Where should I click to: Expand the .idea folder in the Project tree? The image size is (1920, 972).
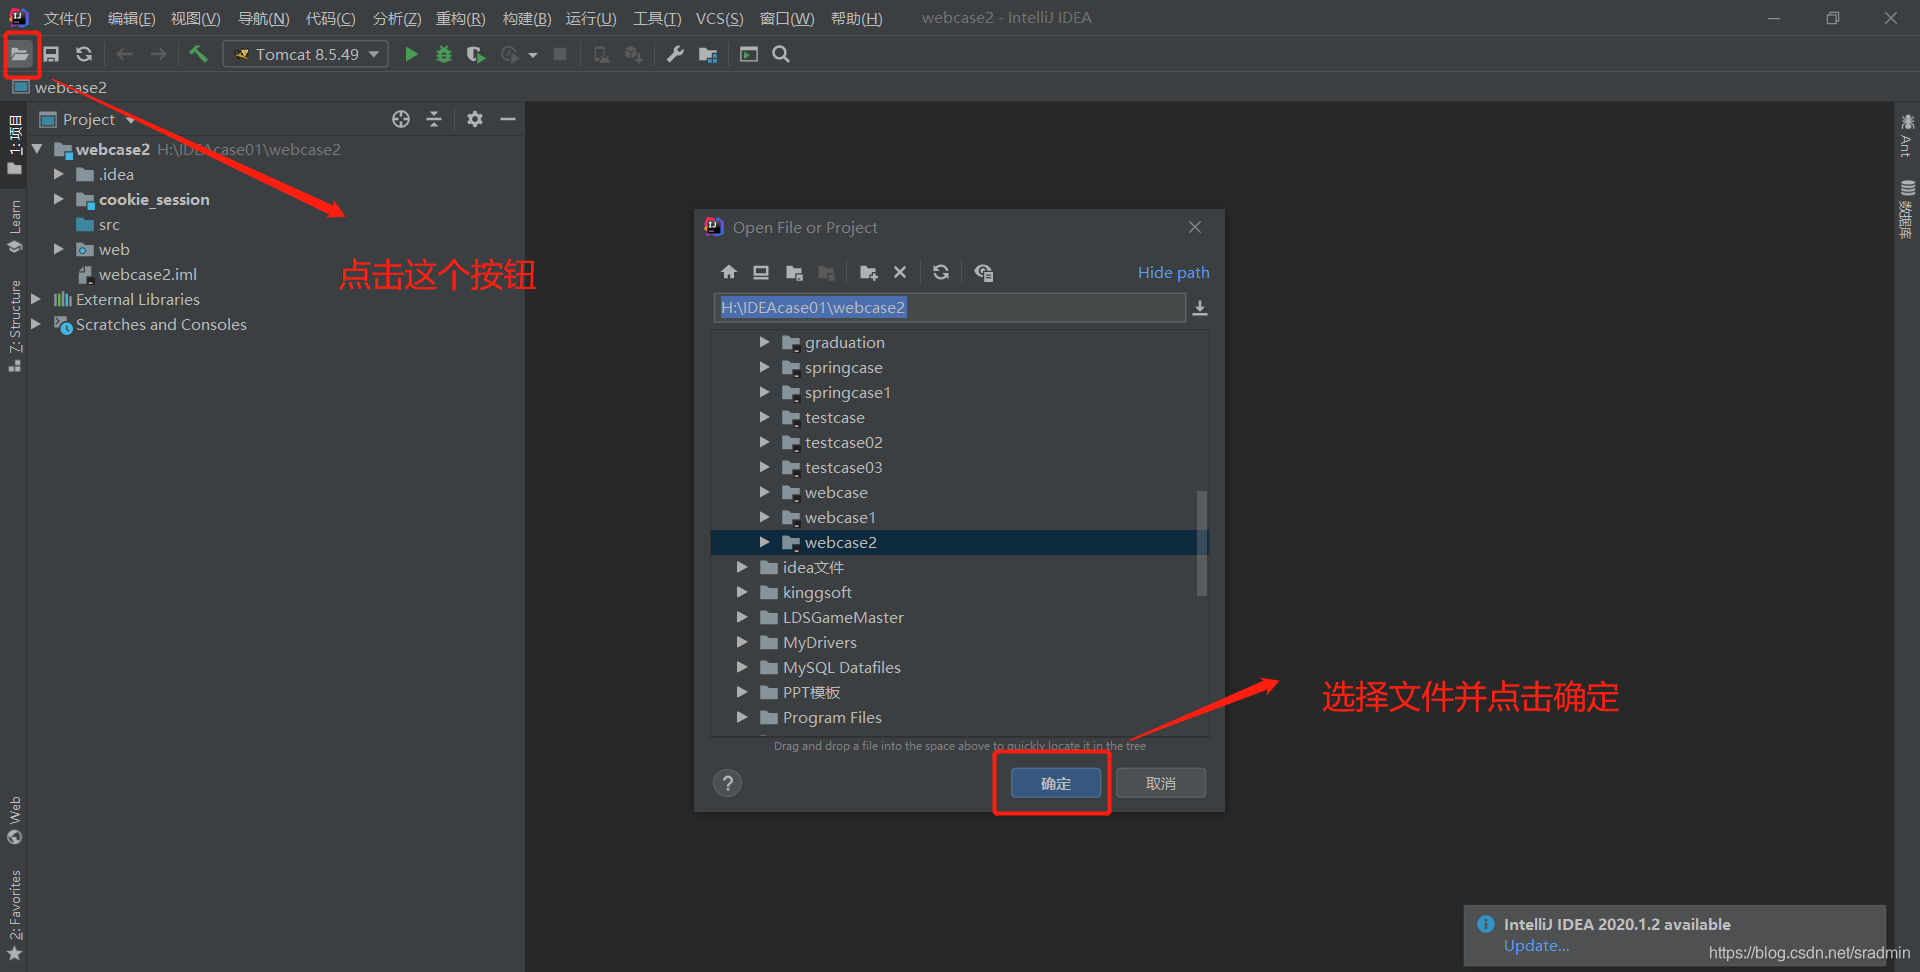pyautogui.click(x=59, y=174)
